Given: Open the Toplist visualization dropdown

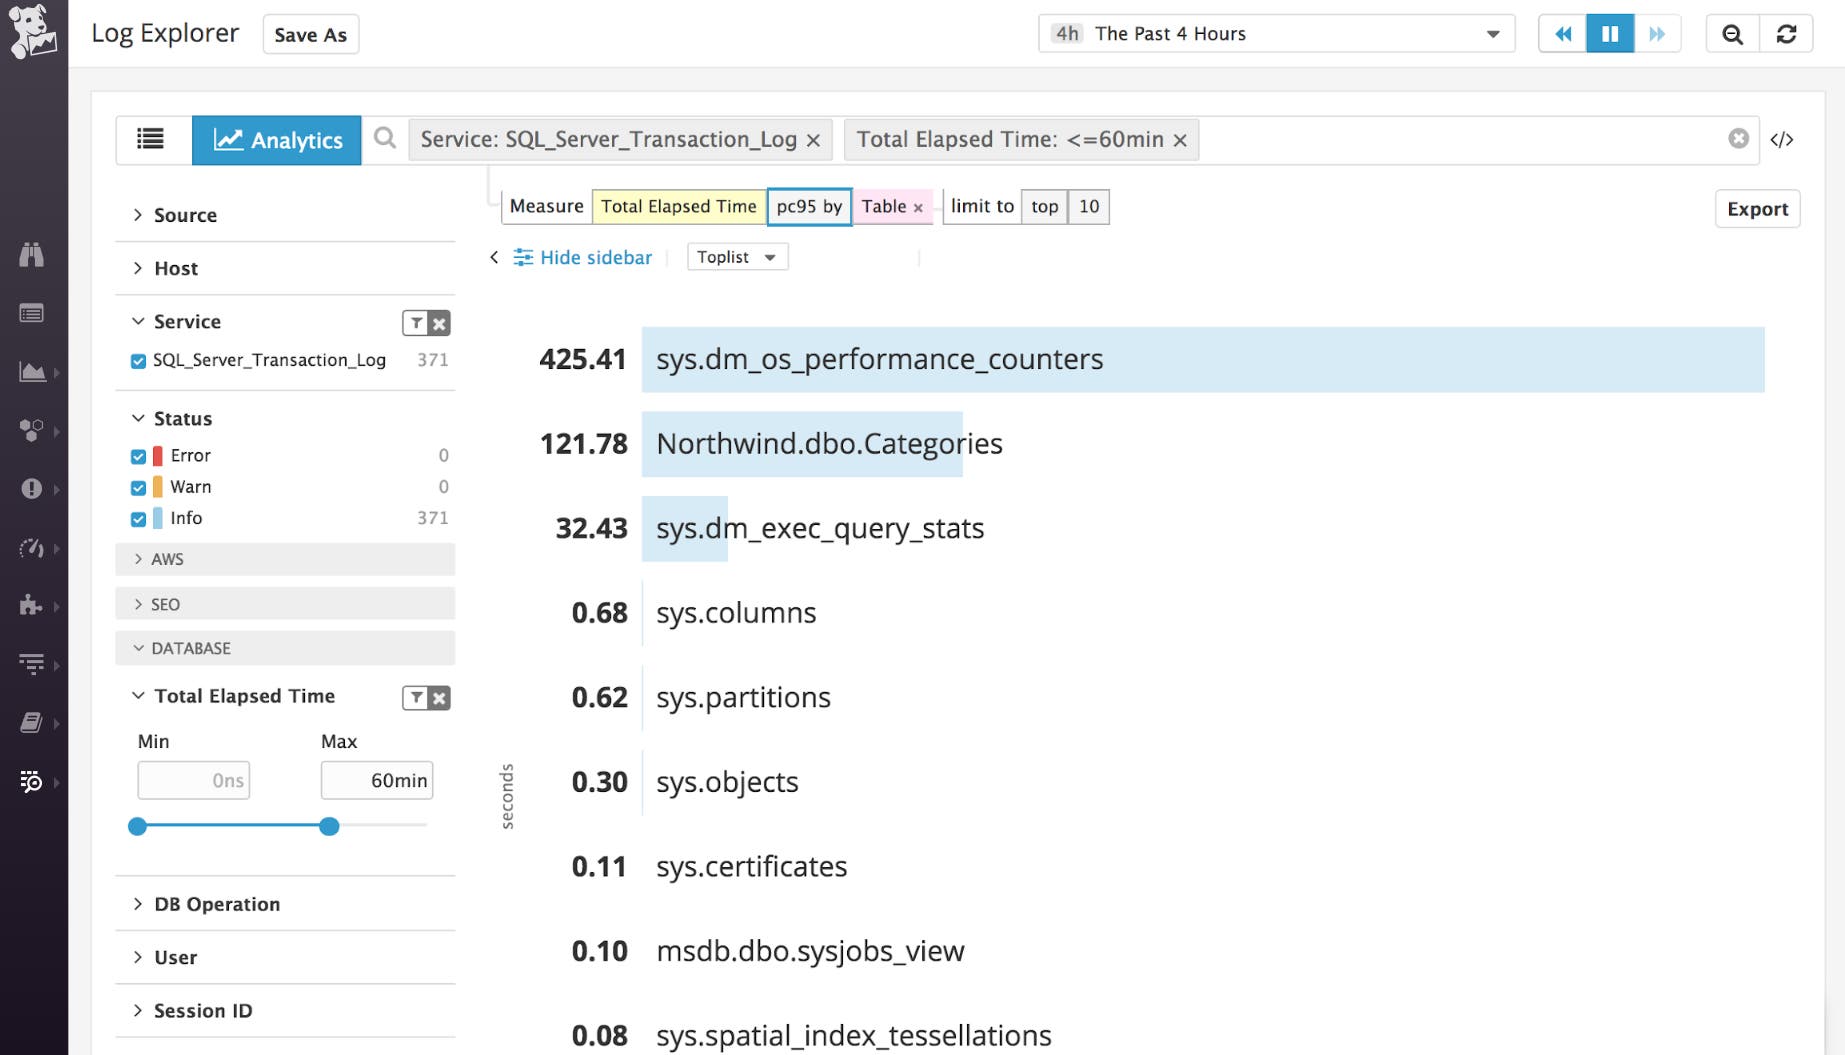Looking at the screenshot, I should point(737,257).
